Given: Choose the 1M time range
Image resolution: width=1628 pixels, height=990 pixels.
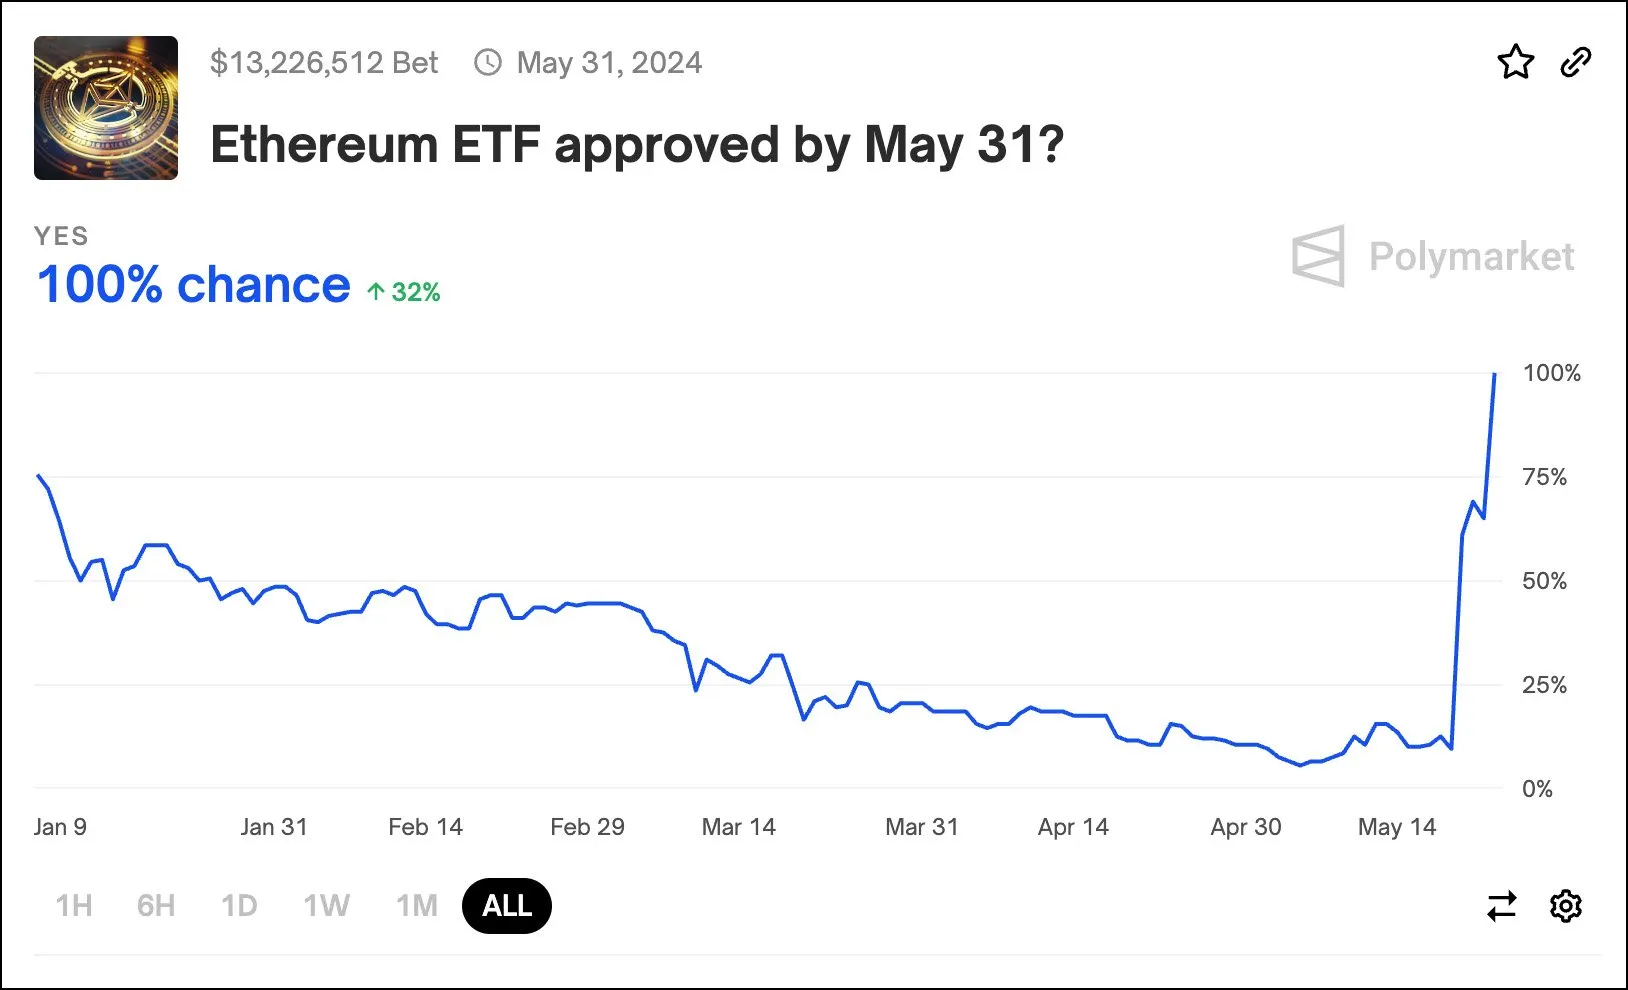Looking at the screenshot, I should (x=417, y=906).
